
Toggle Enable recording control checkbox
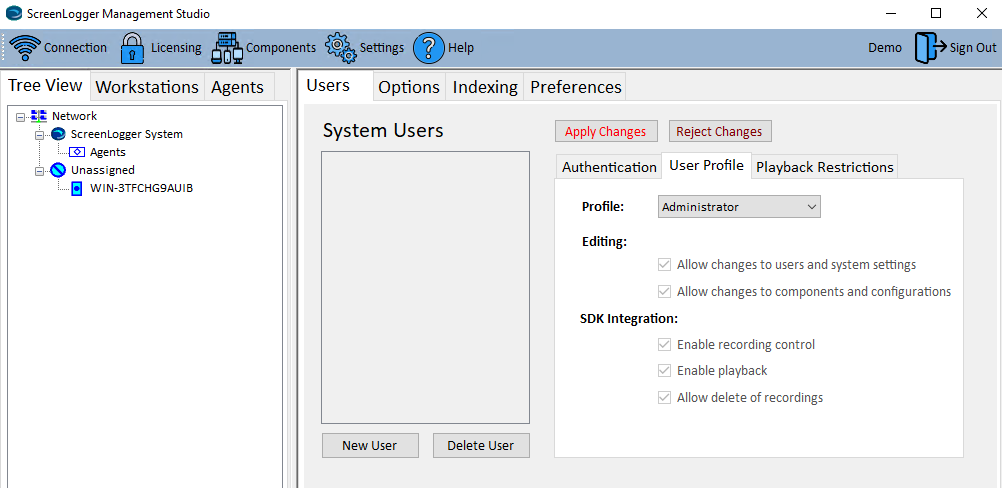(664, 345)
